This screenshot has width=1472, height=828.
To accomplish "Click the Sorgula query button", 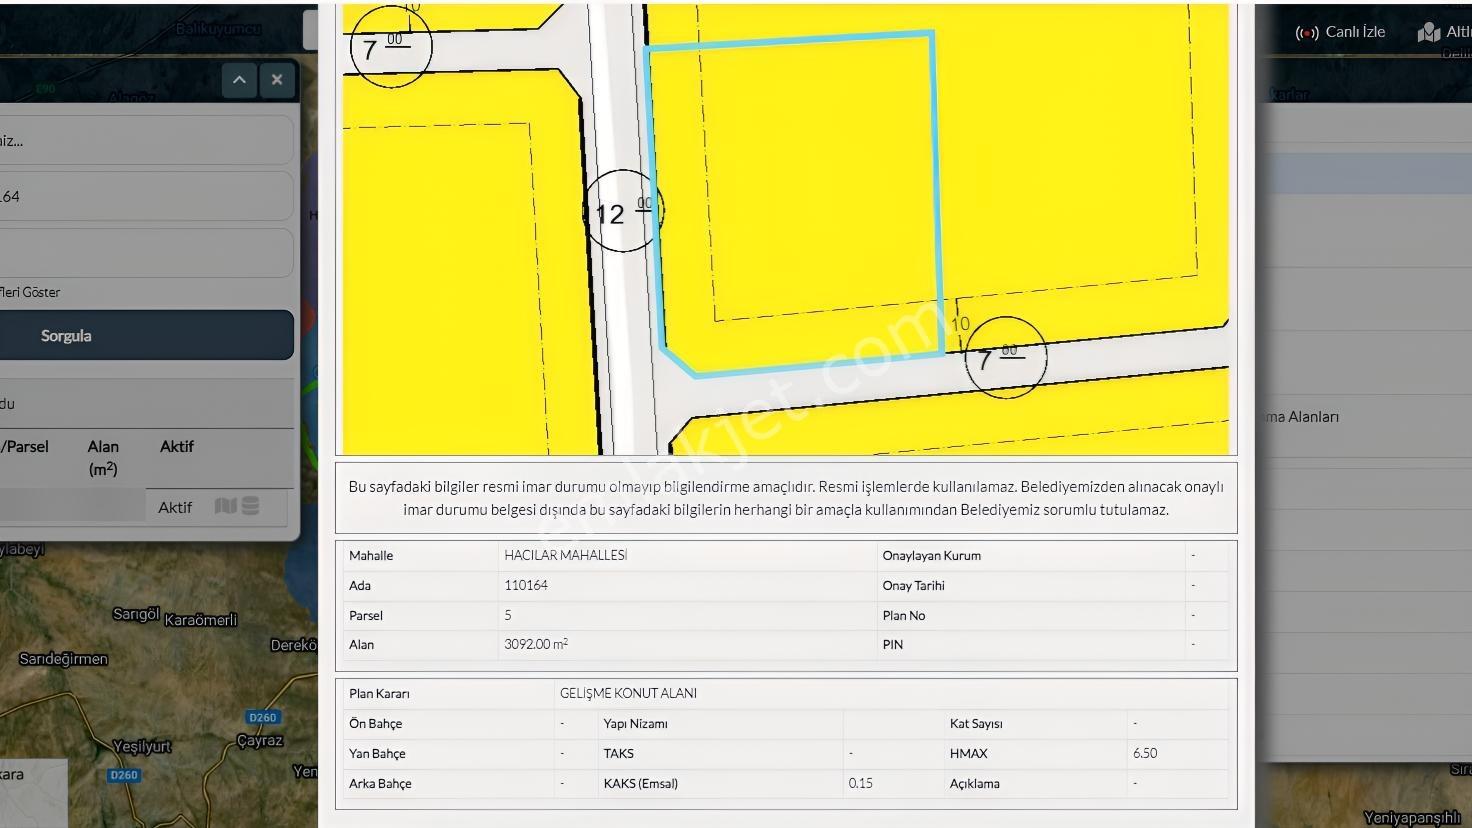I will [x=146, y=335].
